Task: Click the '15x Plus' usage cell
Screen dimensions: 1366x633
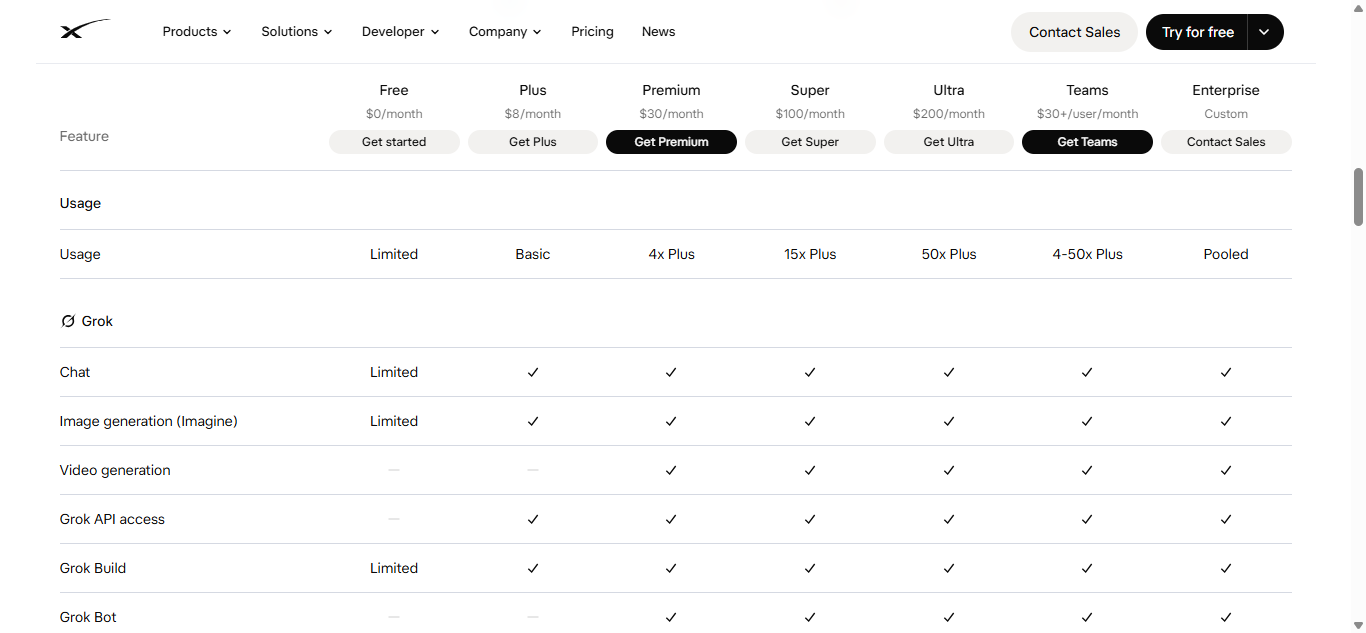Action: (810, 254)
